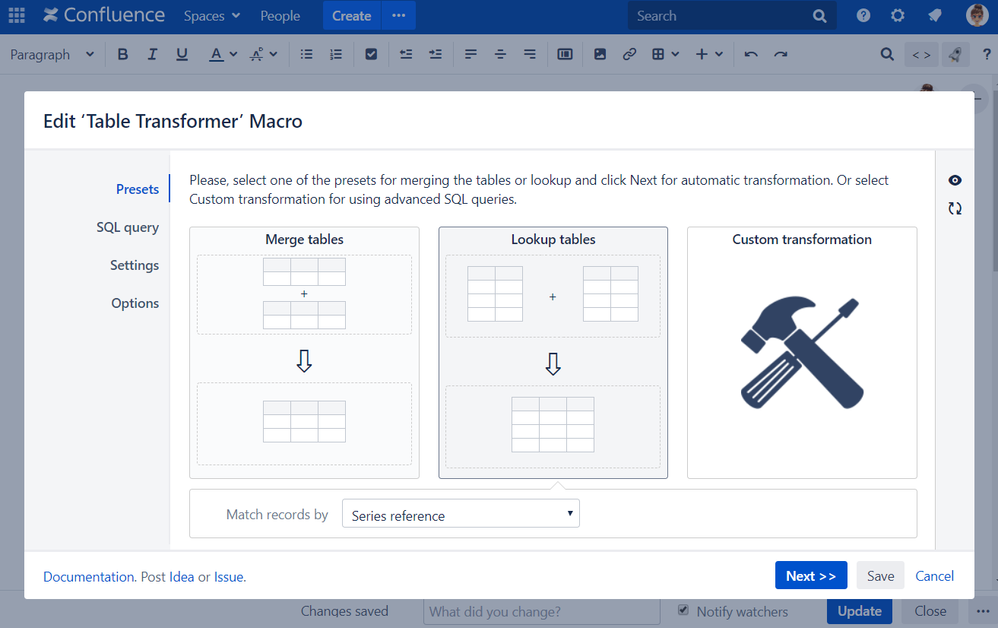Screen dimensions: 998x628
Task: Refresh the macro preview
Action: (955, 208)
